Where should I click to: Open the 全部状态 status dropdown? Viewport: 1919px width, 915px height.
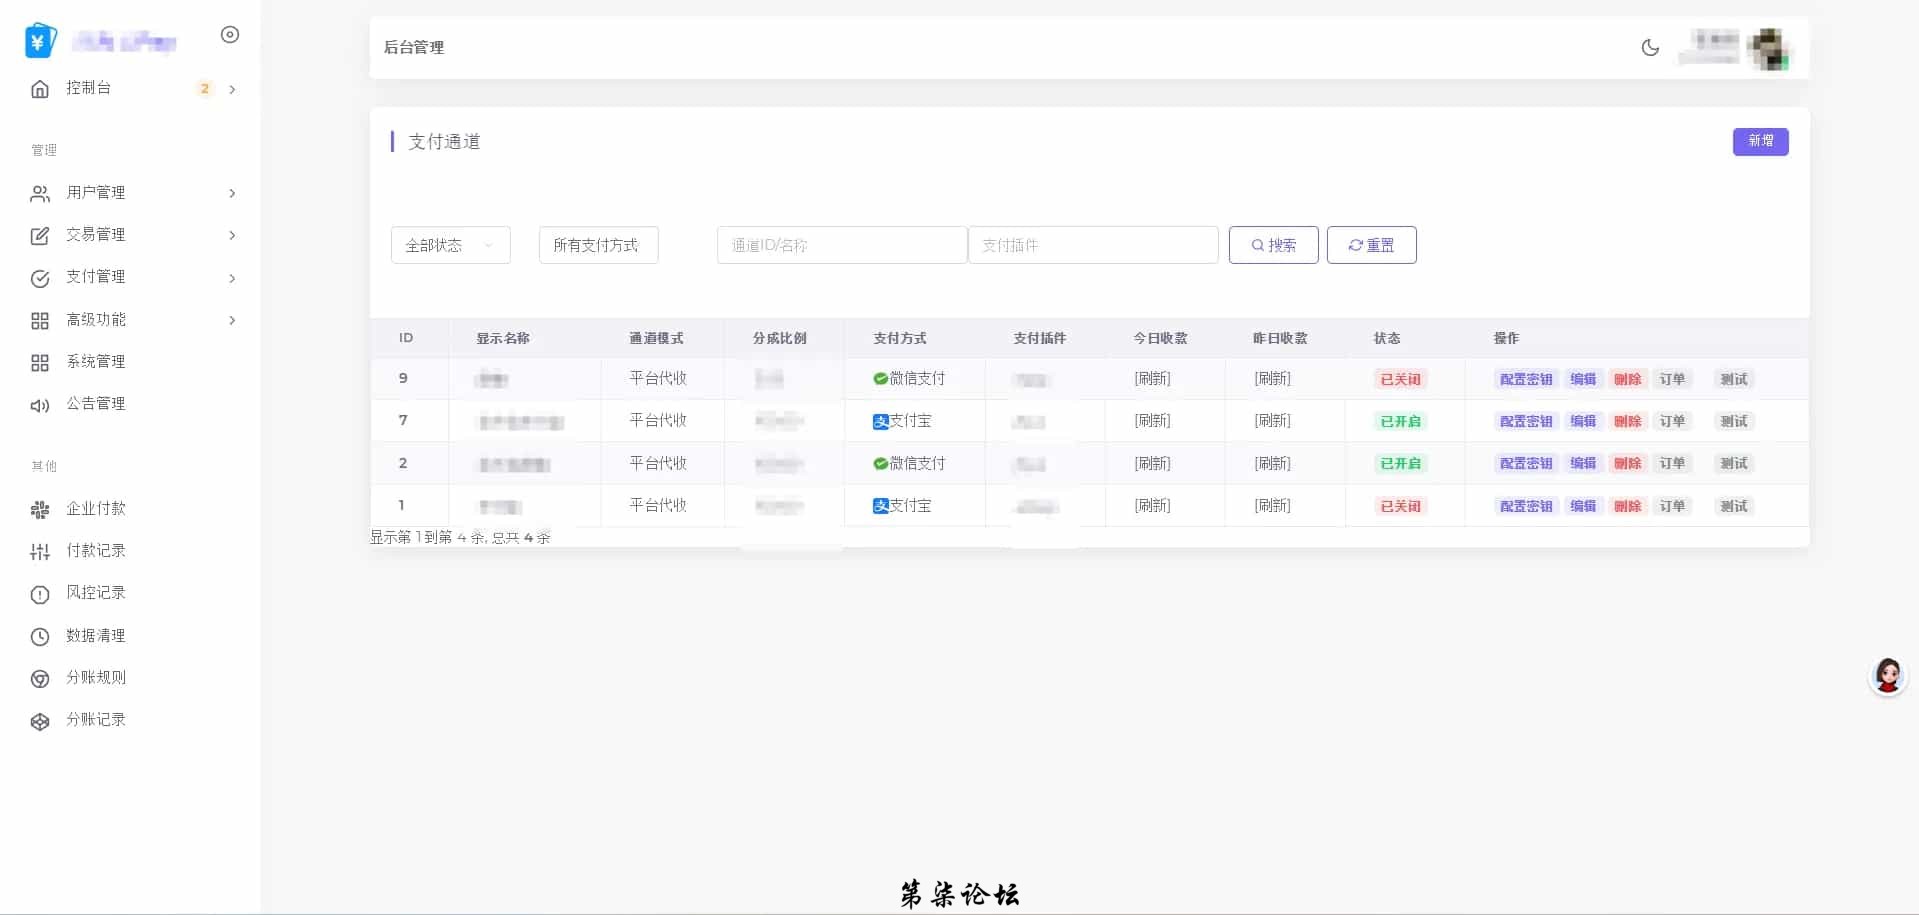point(450,245)
